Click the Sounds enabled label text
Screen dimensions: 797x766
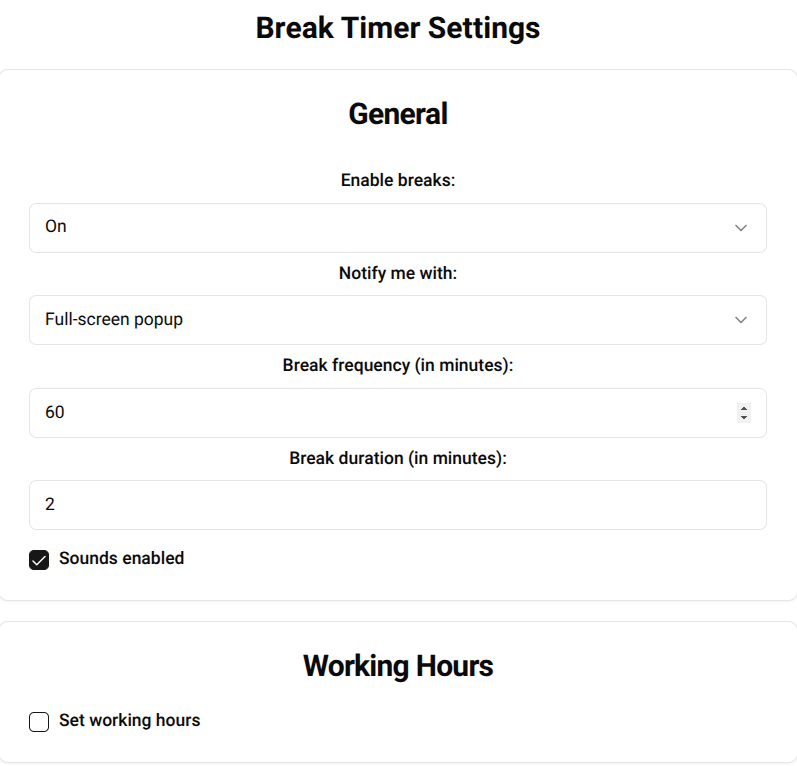point(121,558)
